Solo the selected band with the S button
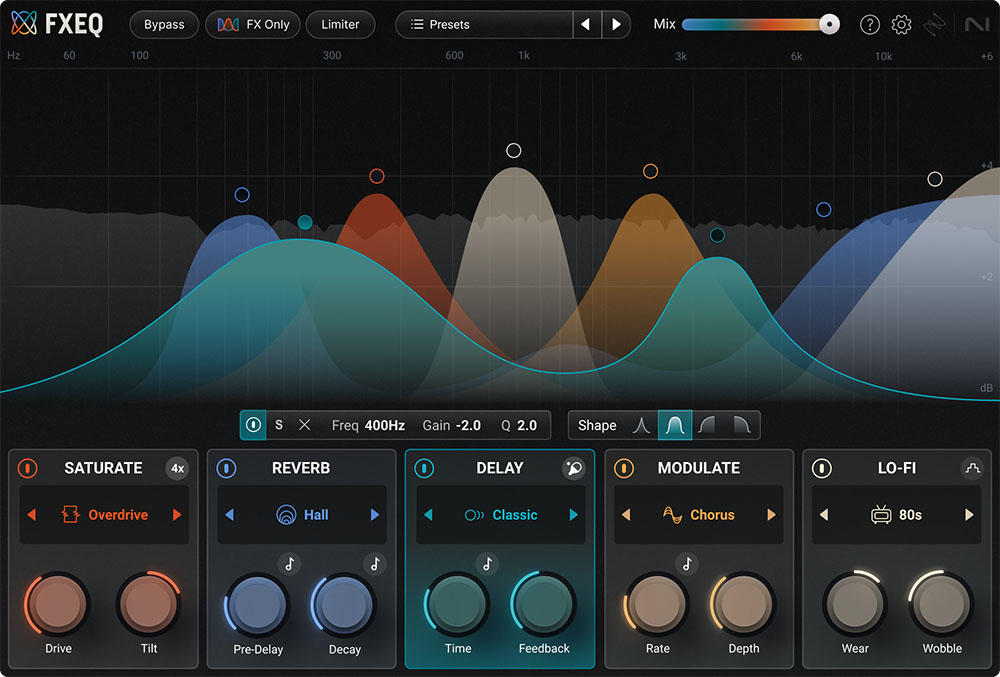 point(278,425)
